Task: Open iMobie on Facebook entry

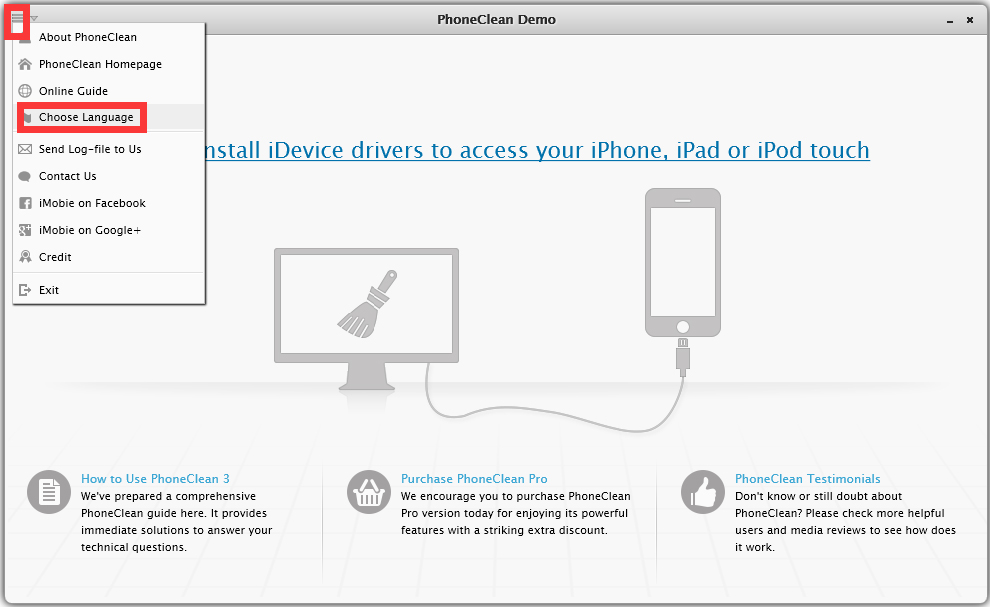Action: coord(92,203)
